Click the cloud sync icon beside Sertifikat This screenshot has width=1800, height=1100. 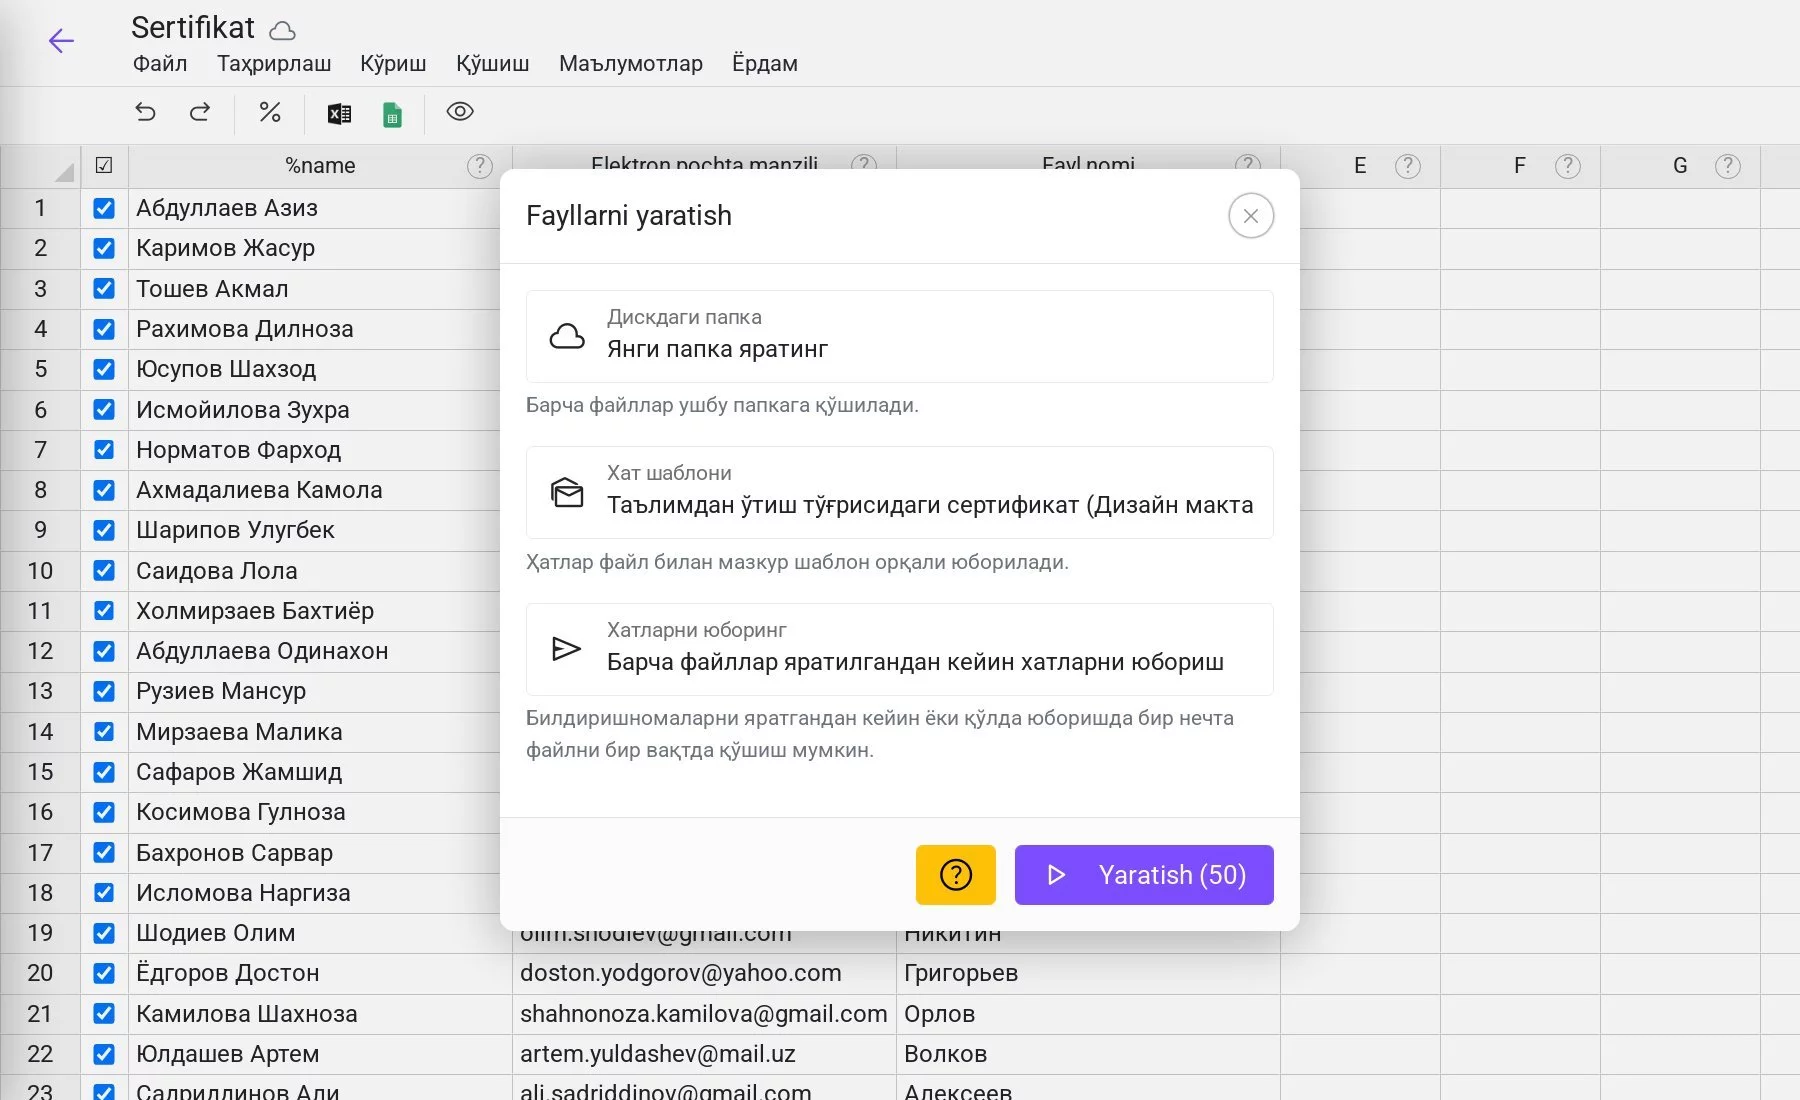tap(283, 31)
